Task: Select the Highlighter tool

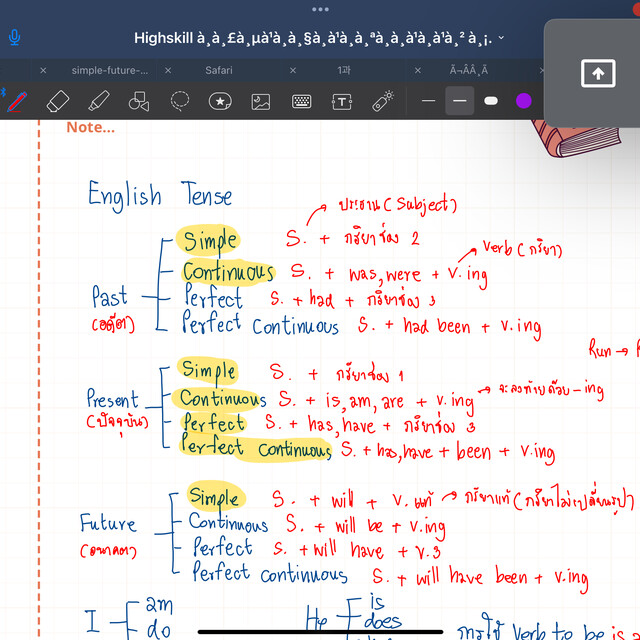Action: pos(98,101)
